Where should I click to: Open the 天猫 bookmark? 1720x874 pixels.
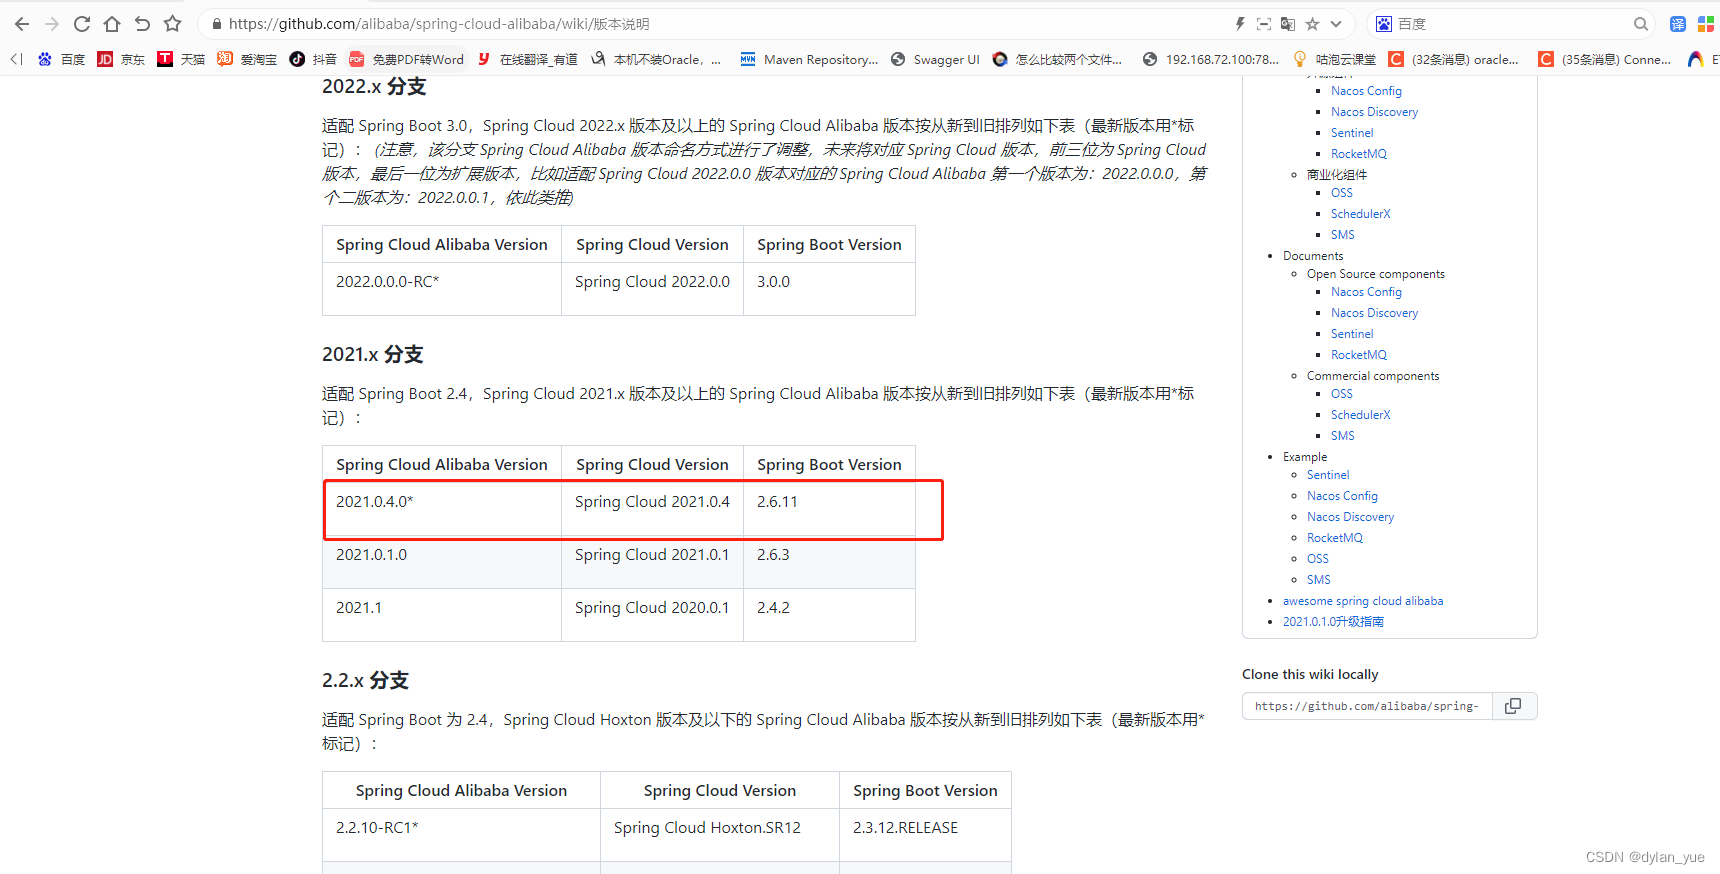[181, 59]
